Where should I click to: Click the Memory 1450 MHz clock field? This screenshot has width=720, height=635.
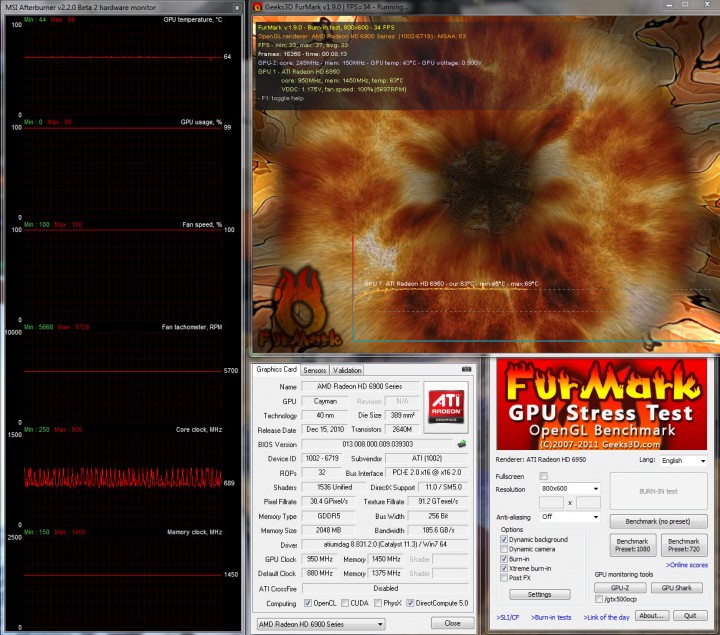pos(386,559)
